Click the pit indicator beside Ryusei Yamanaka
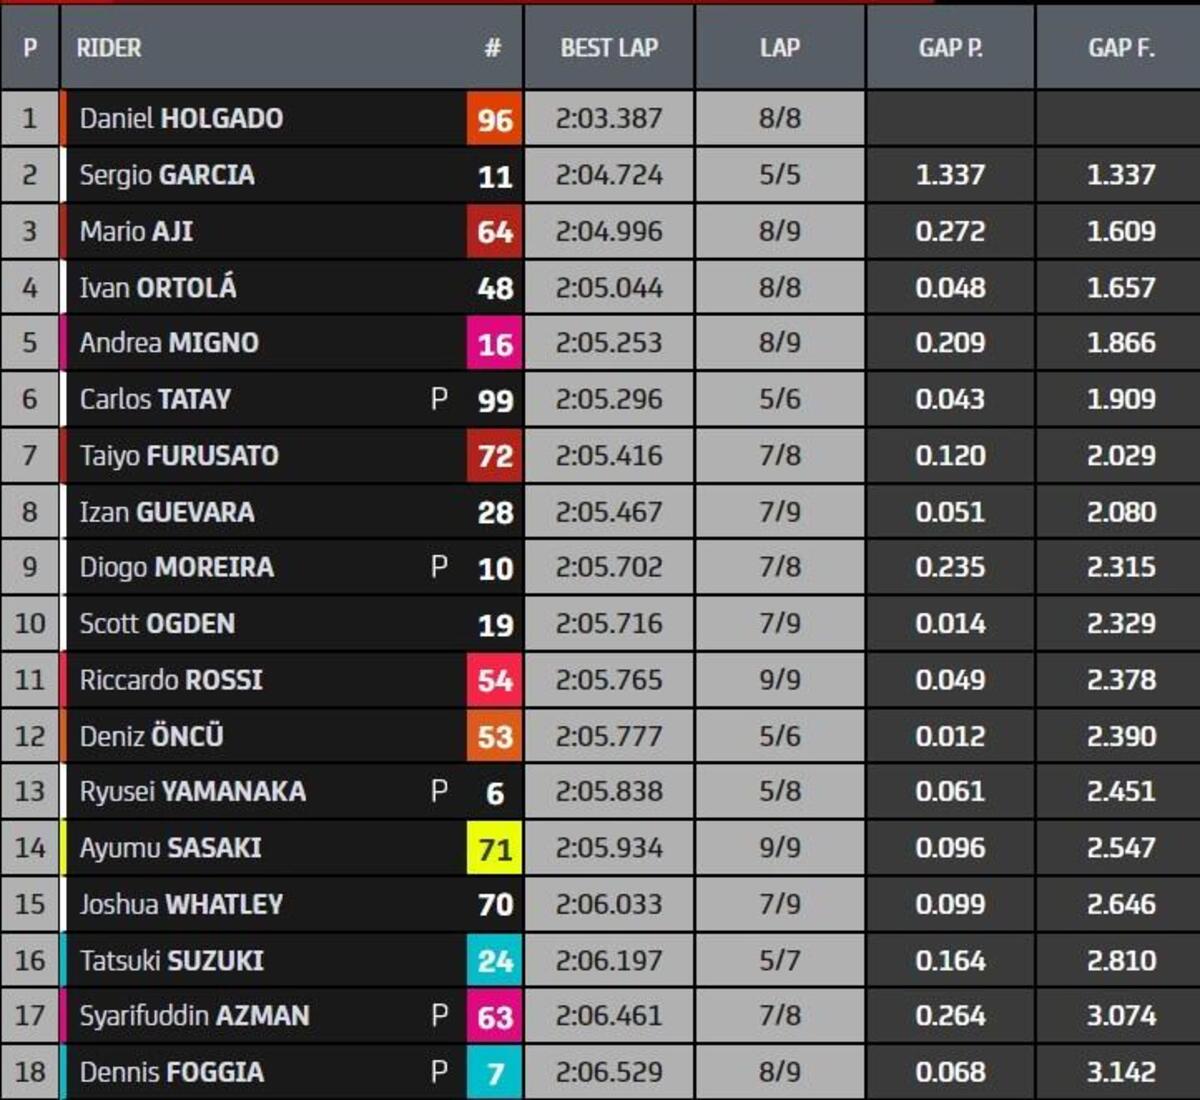Image resolution: width=1200 pixels, height=1100 pixels. pyautogui.click(x=438, y=791)
